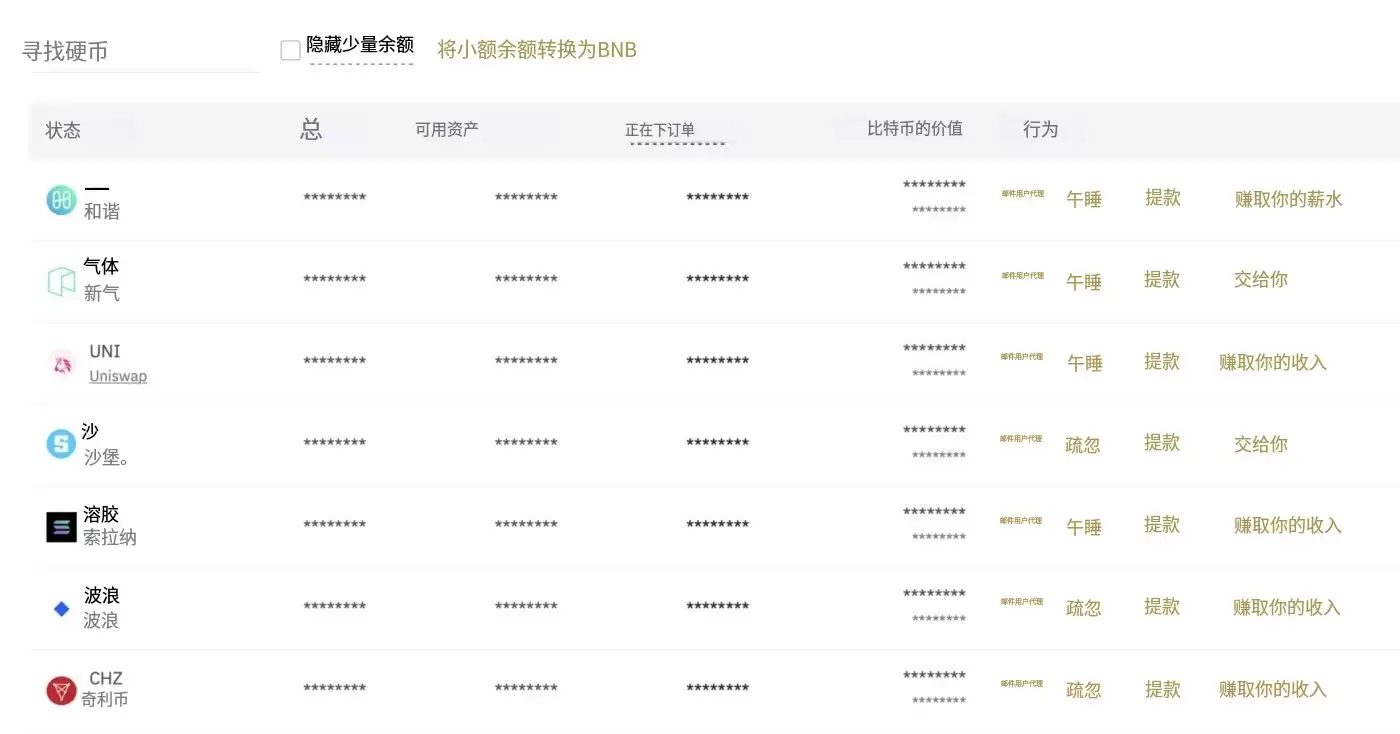This screenshot has width=1400, height=734.
Task: Click 提款 in the Harmony row
Action: click(1163, 198)
